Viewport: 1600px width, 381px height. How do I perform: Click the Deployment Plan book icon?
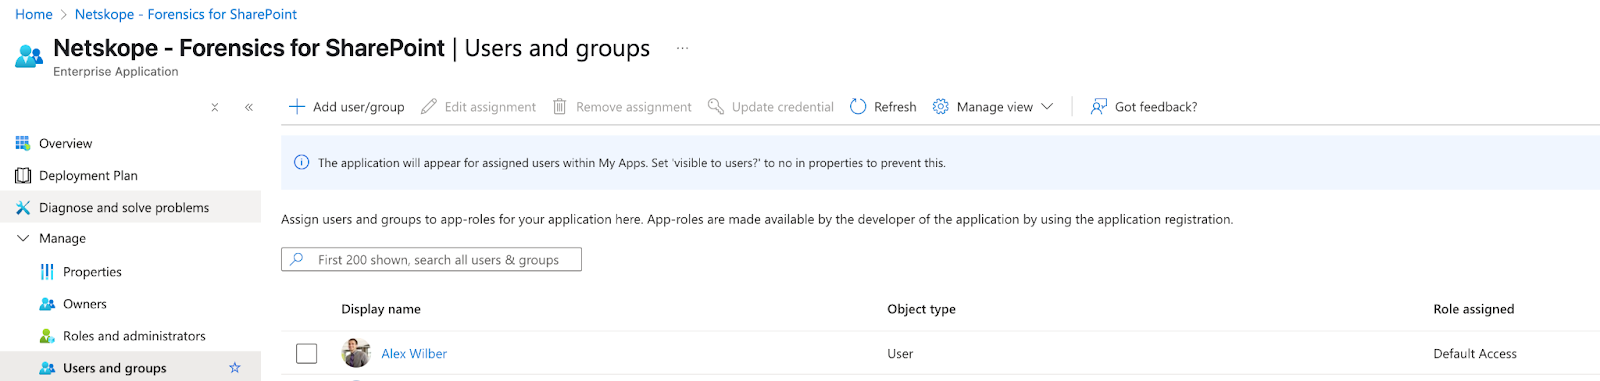tap(23, 175)
